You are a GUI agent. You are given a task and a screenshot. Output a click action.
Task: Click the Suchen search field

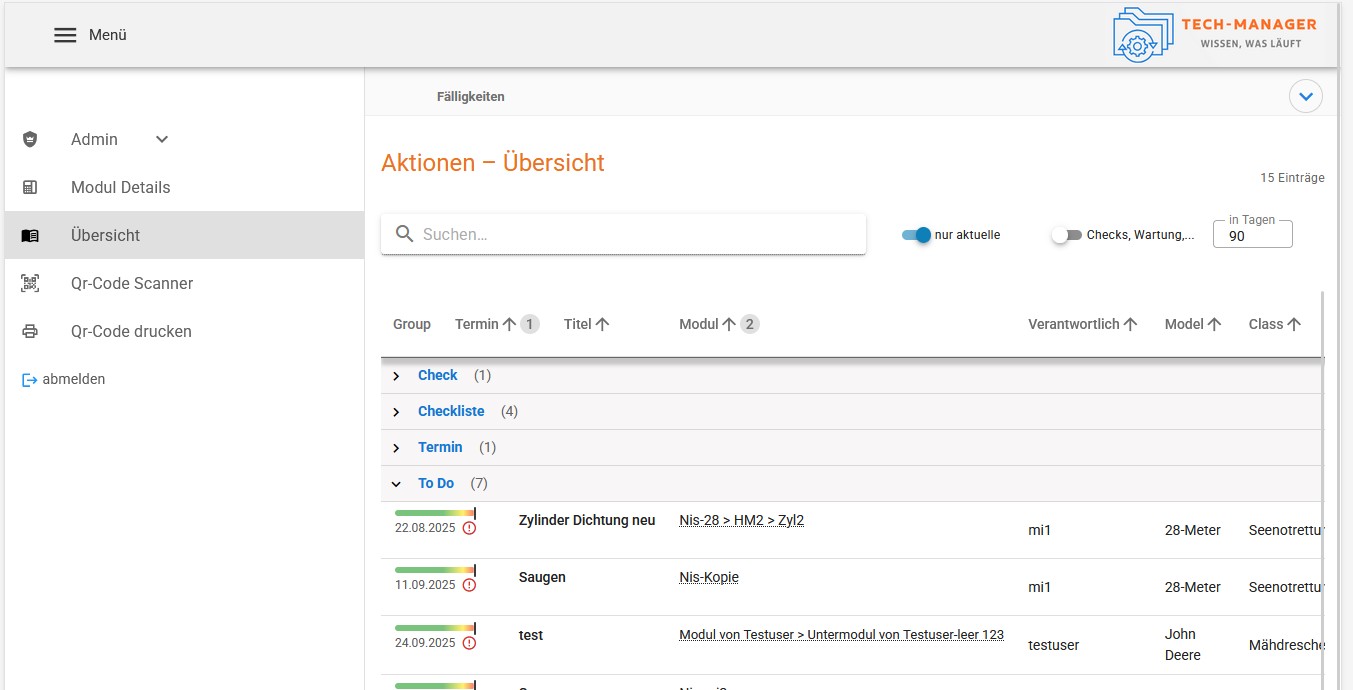click(623, 234)
